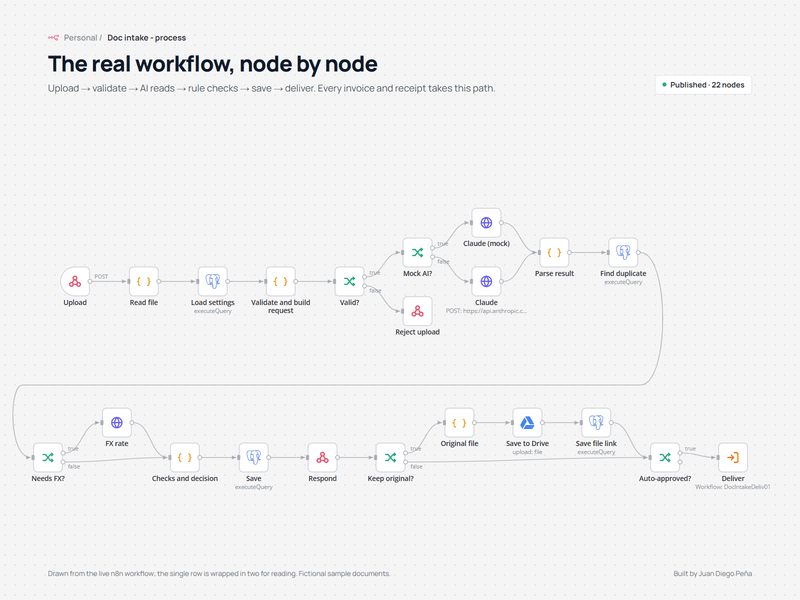The height and width of the screenshot is (600, 800).
Task: Open the Read file code node
Action: click(144, 282)
